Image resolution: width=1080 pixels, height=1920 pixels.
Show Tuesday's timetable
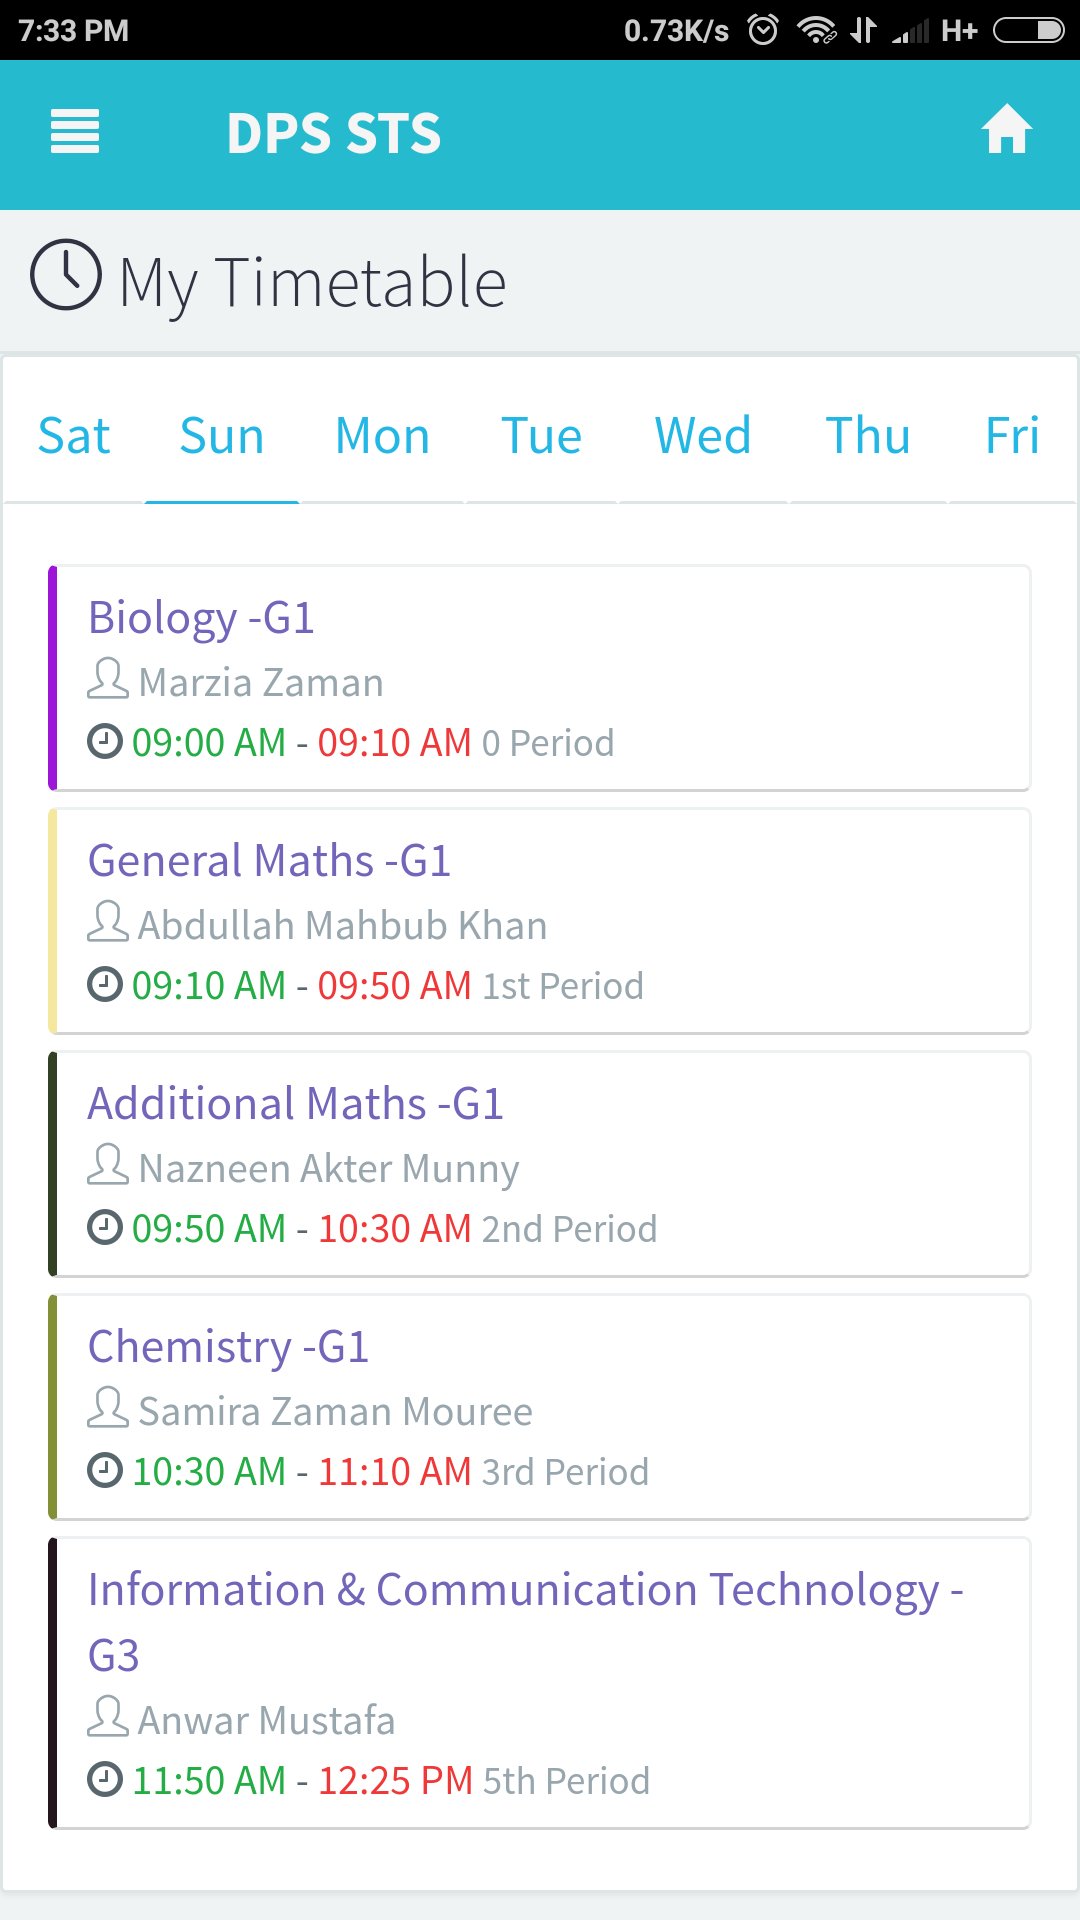coord(541,436)
